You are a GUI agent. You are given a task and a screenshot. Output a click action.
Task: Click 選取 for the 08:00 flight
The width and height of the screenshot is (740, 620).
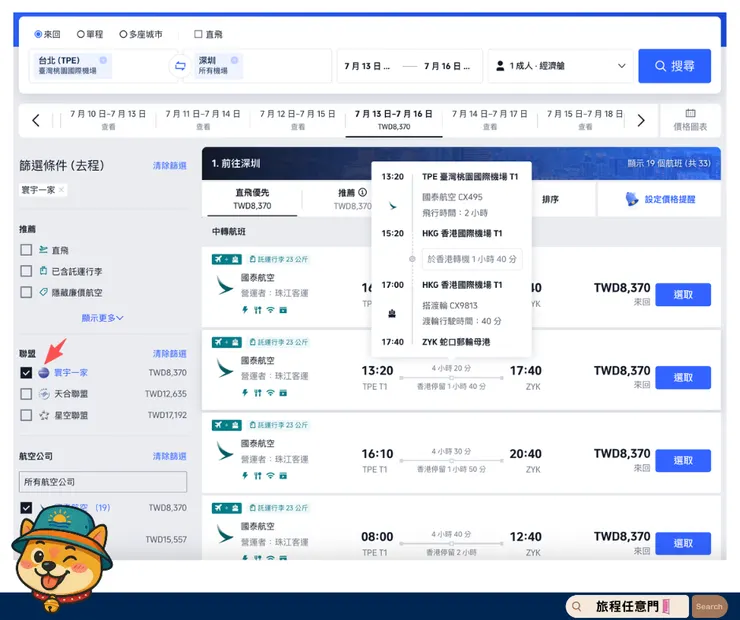click(683, 544)
